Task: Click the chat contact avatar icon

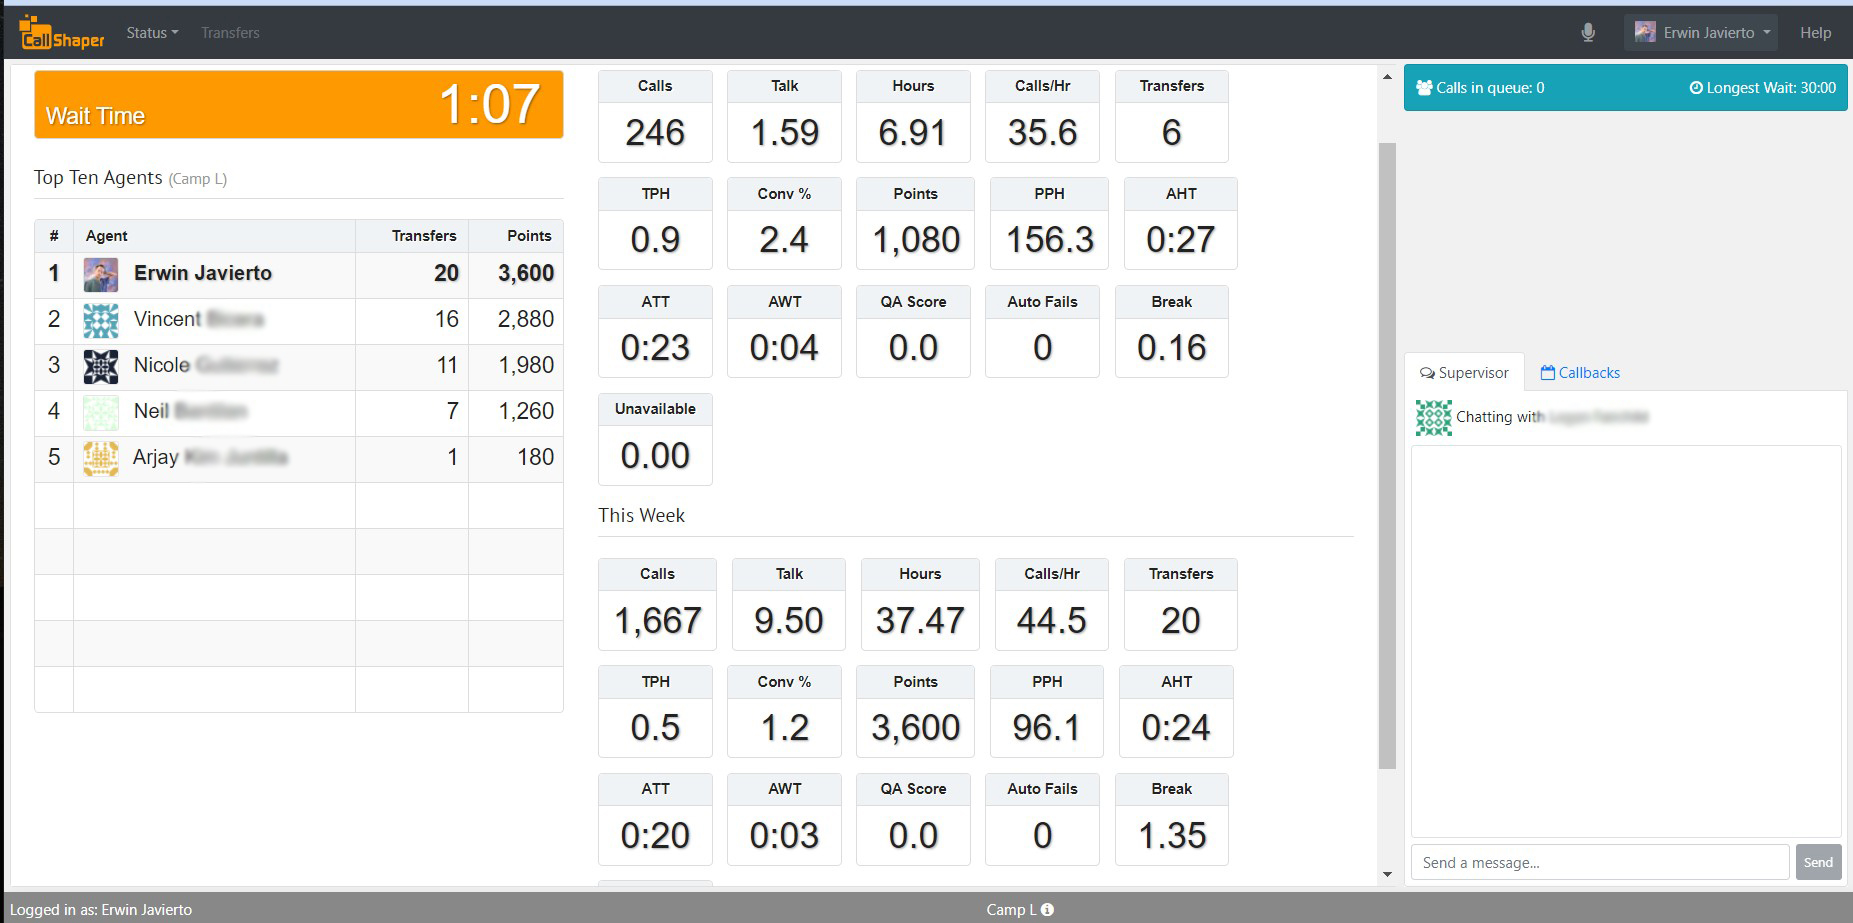Action: click(1433, 417)
